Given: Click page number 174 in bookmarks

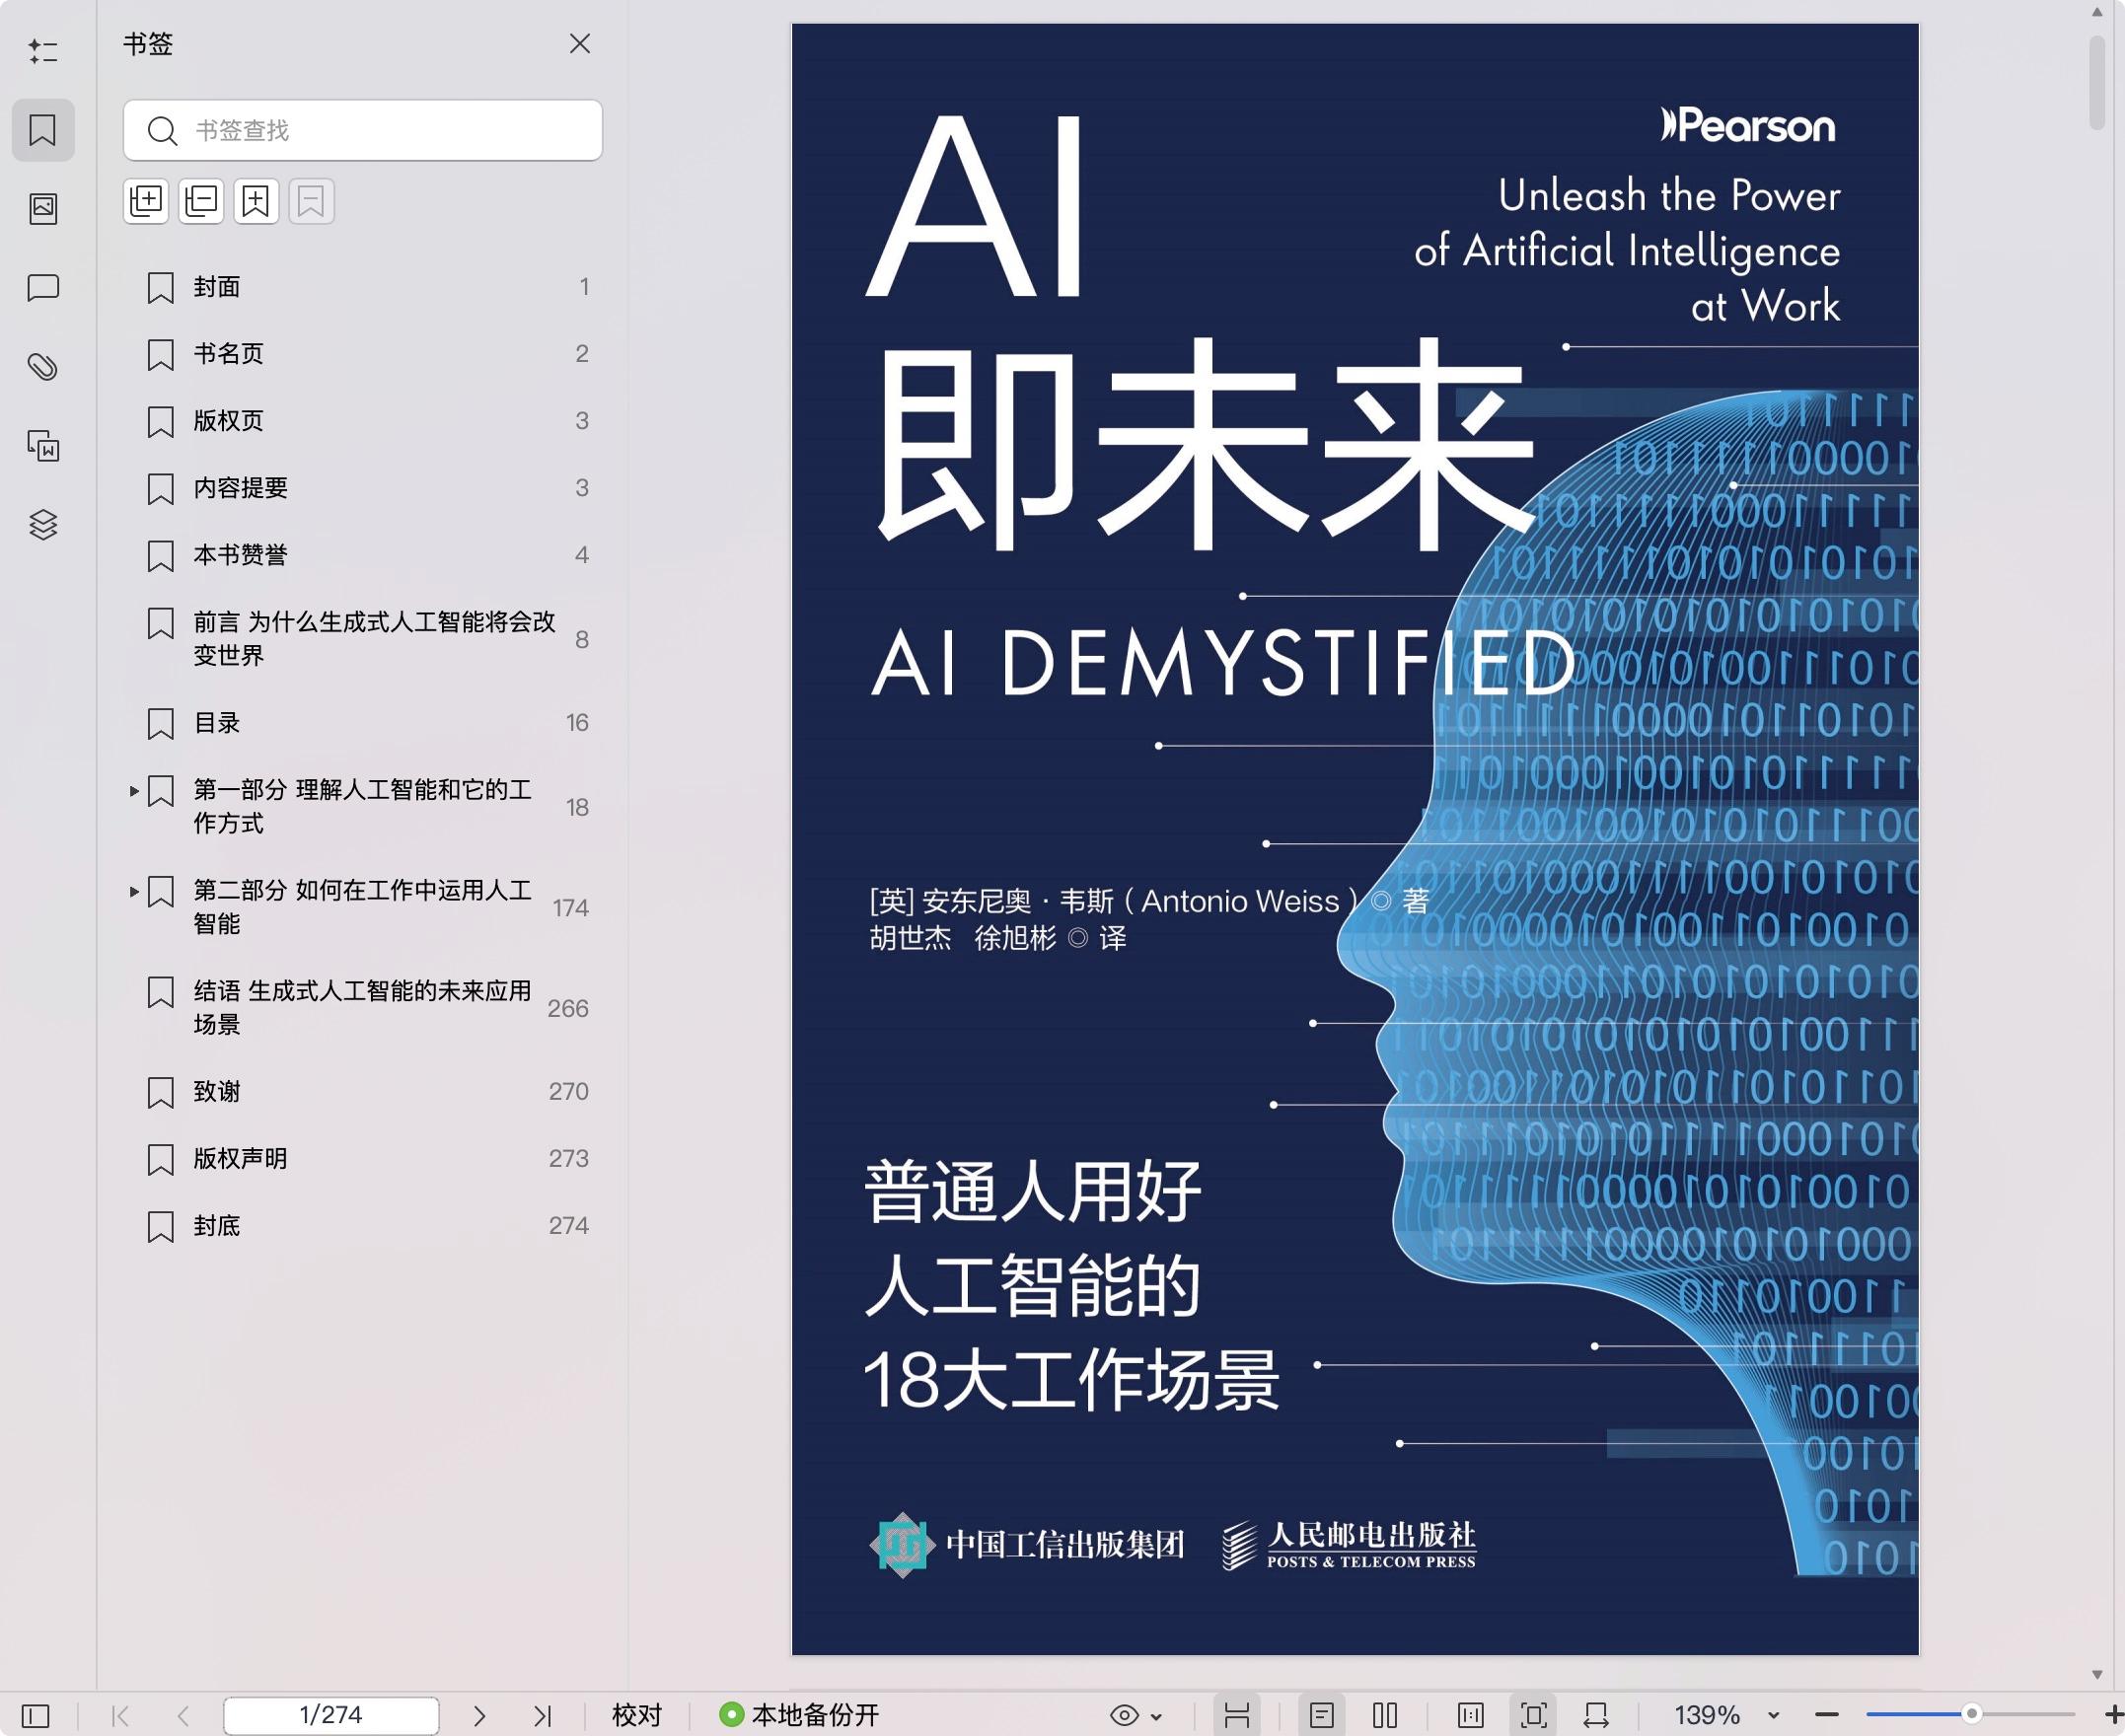Looking at the screenshot, I should coord(571,908).
